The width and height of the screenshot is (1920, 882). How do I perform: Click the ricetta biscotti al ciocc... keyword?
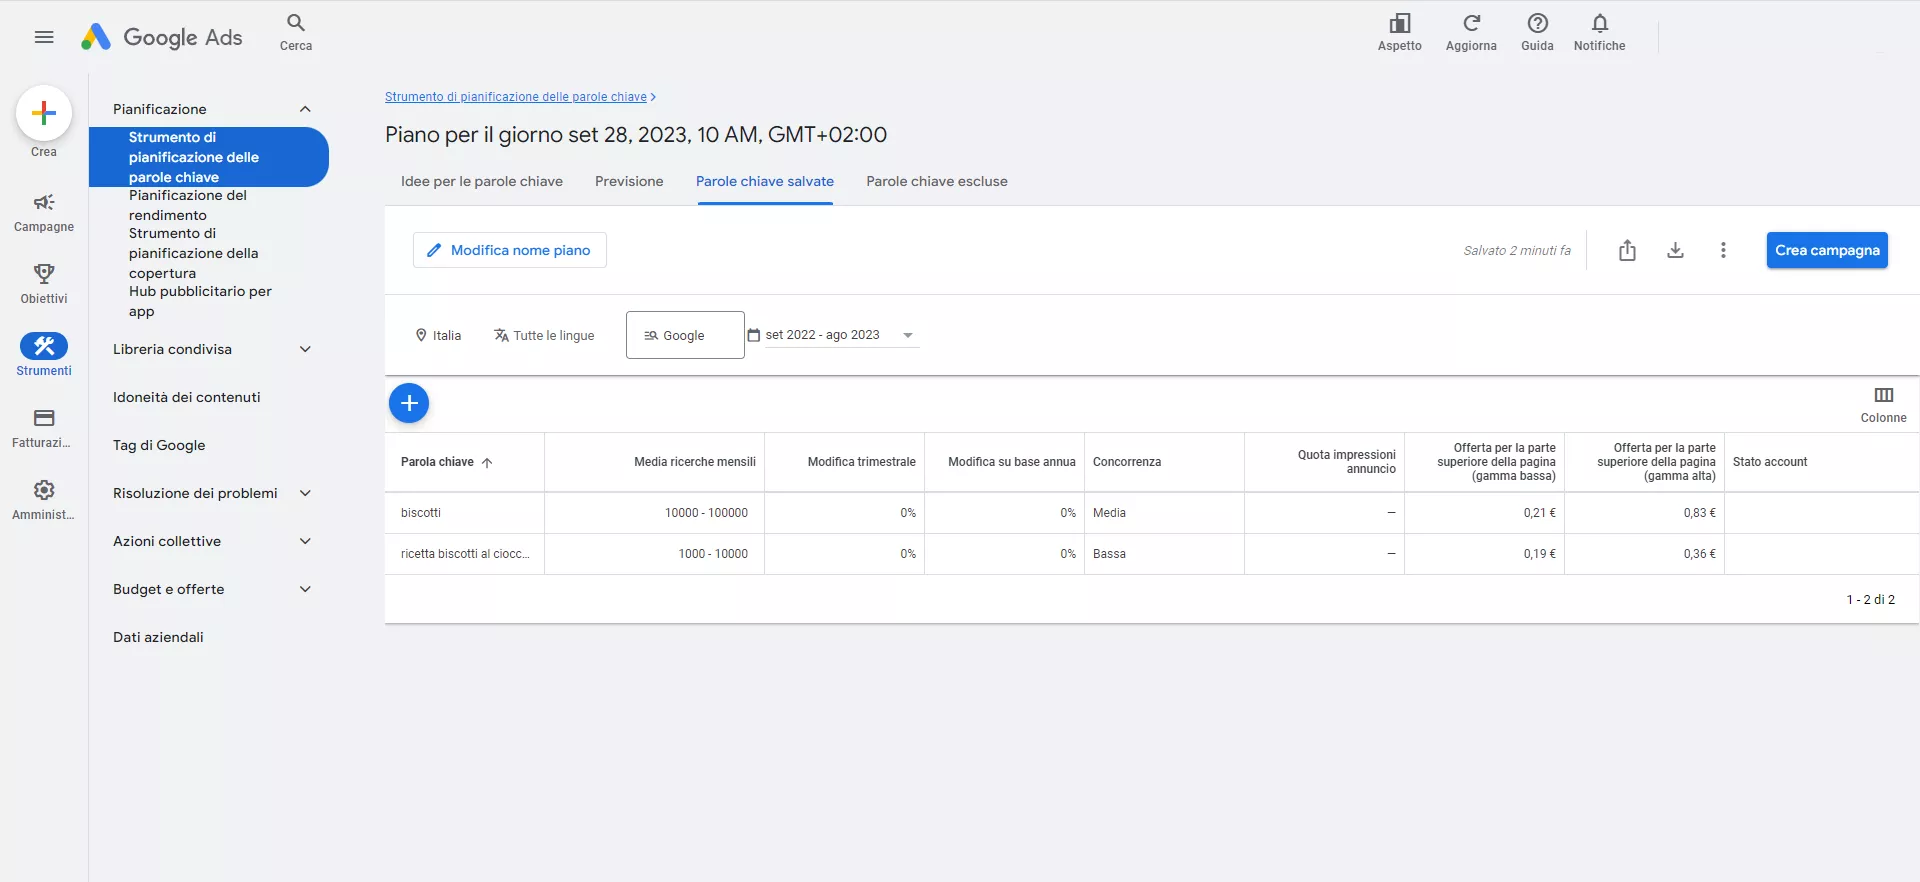click(x=465, y=554)
